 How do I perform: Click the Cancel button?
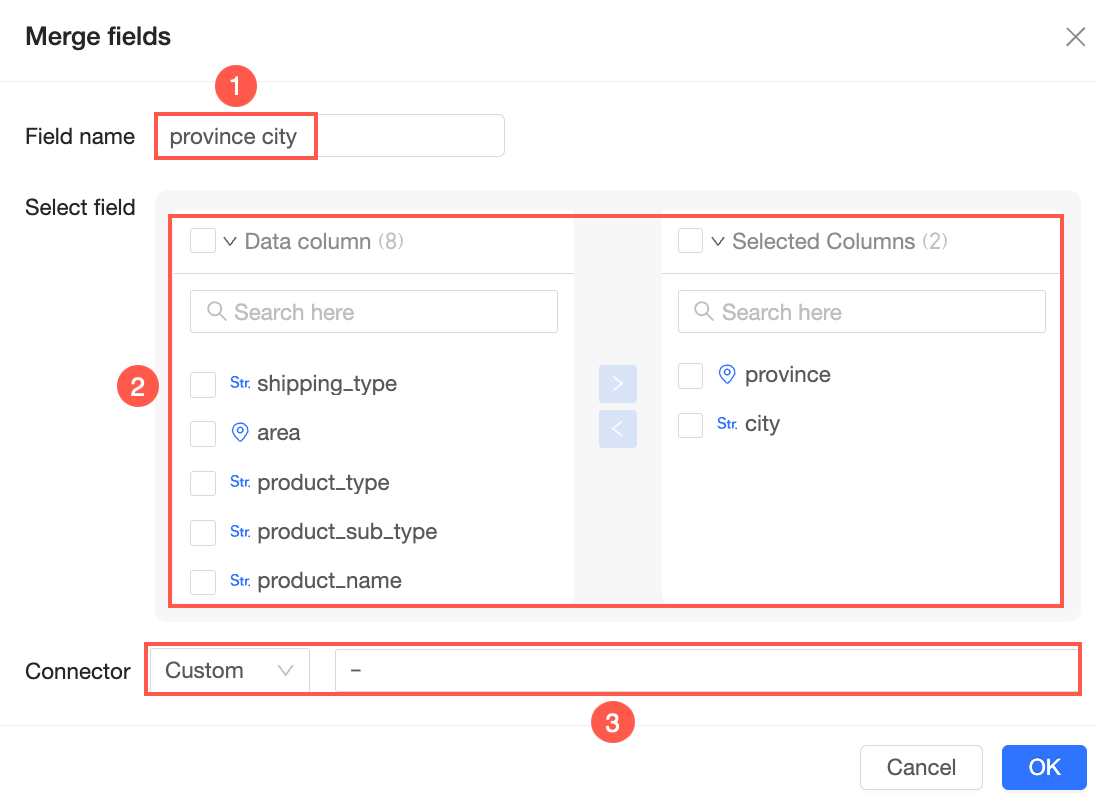921,767
